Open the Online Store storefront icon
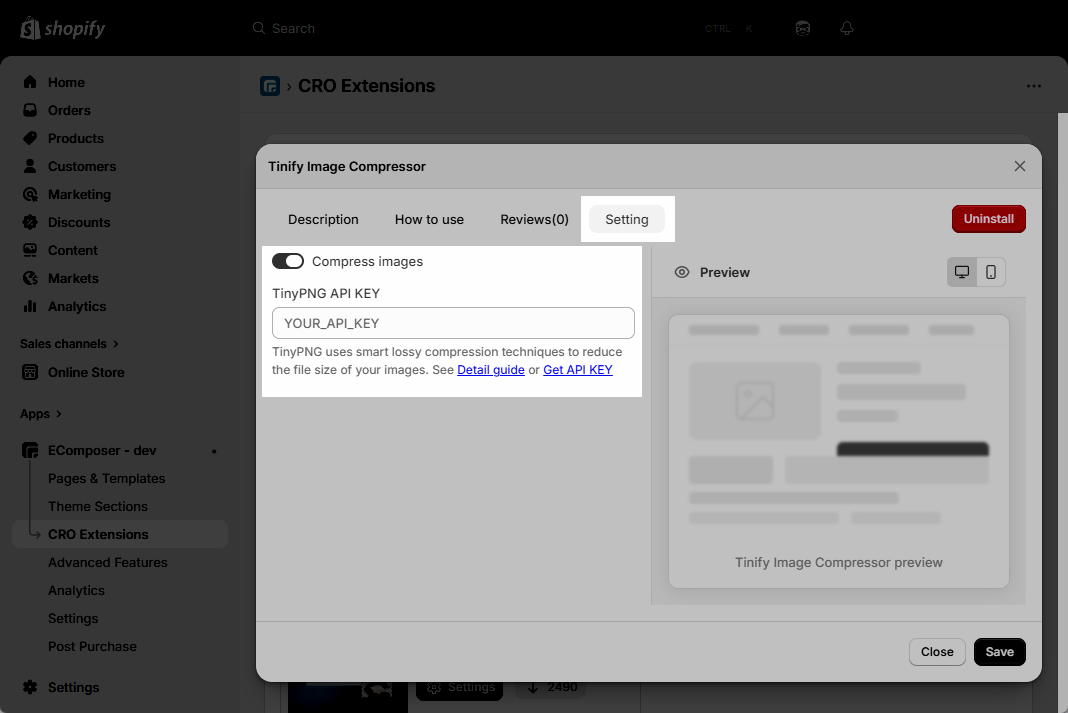 [x=30, y=372]
